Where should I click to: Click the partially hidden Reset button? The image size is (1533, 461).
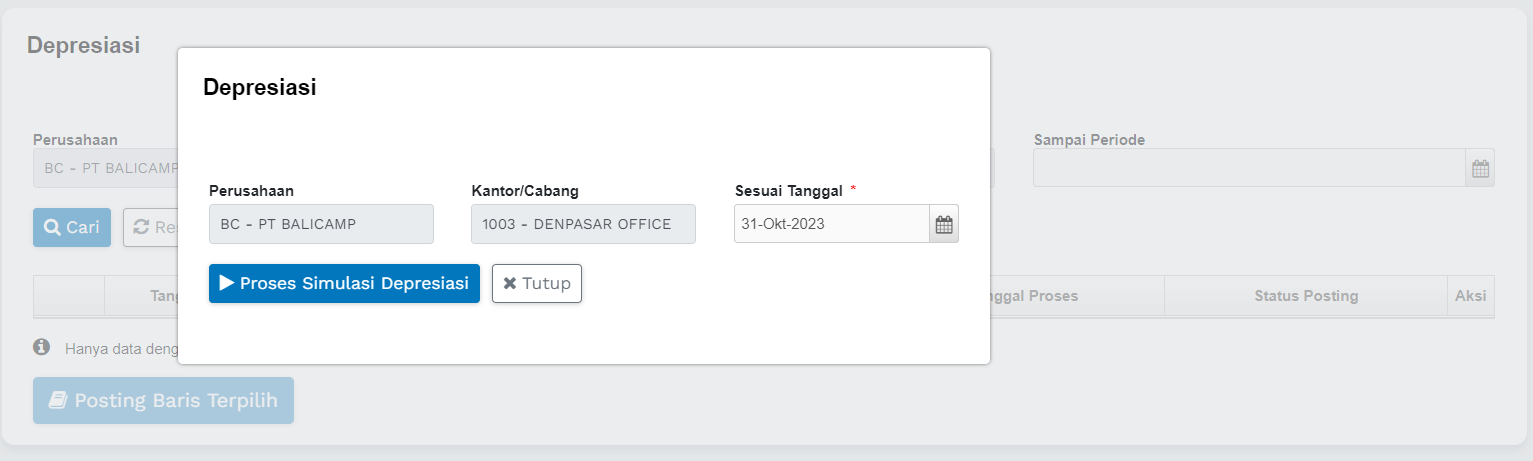150,227
